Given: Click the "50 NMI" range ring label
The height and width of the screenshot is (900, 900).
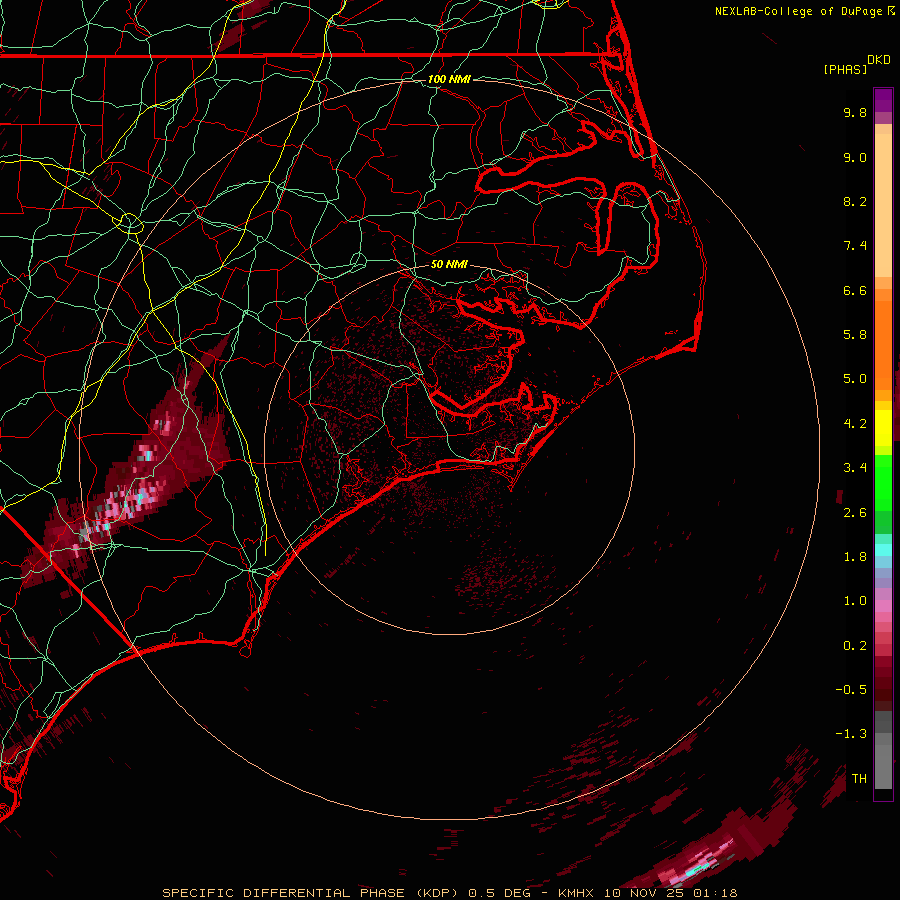Looking at the screenshot, I should (449, 264).
